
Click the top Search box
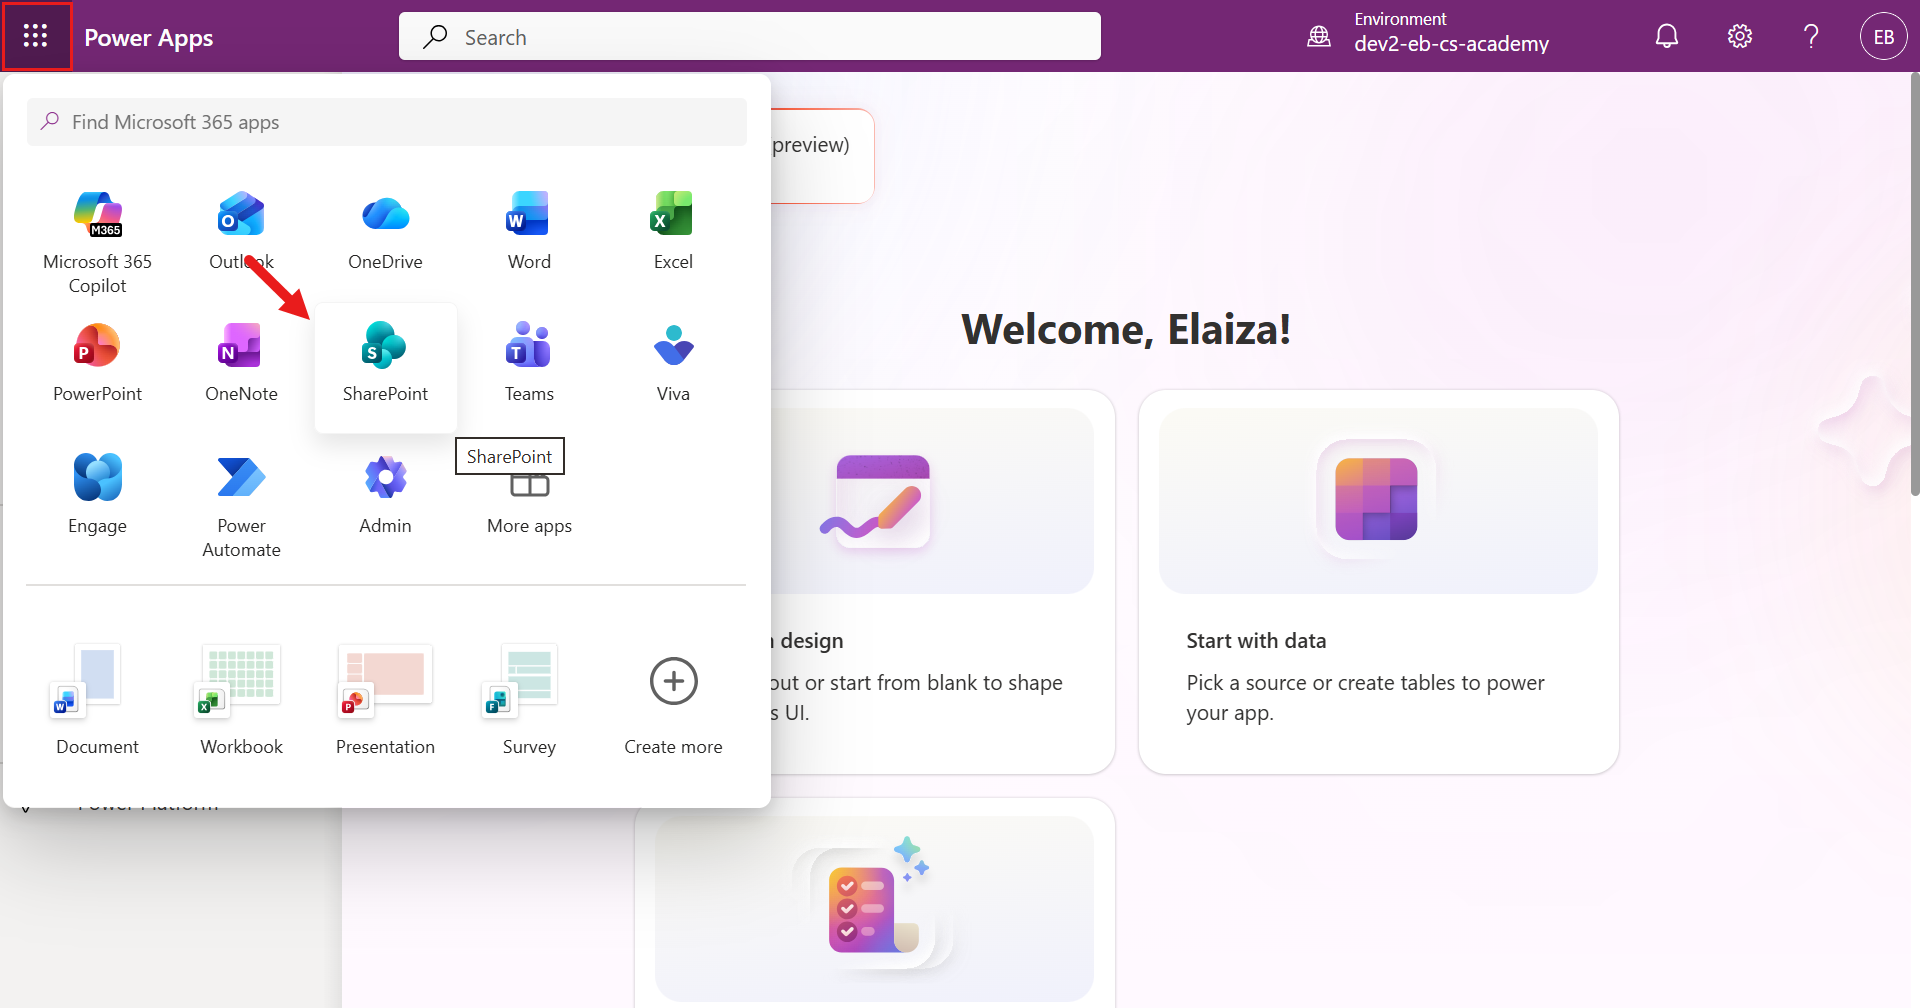(x=750, y=37)
